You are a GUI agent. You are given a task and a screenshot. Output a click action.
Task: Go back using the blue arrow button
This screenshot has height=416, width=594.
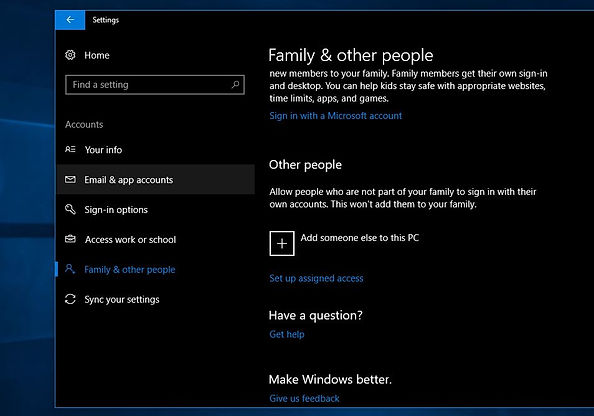[x=70, y=20]
